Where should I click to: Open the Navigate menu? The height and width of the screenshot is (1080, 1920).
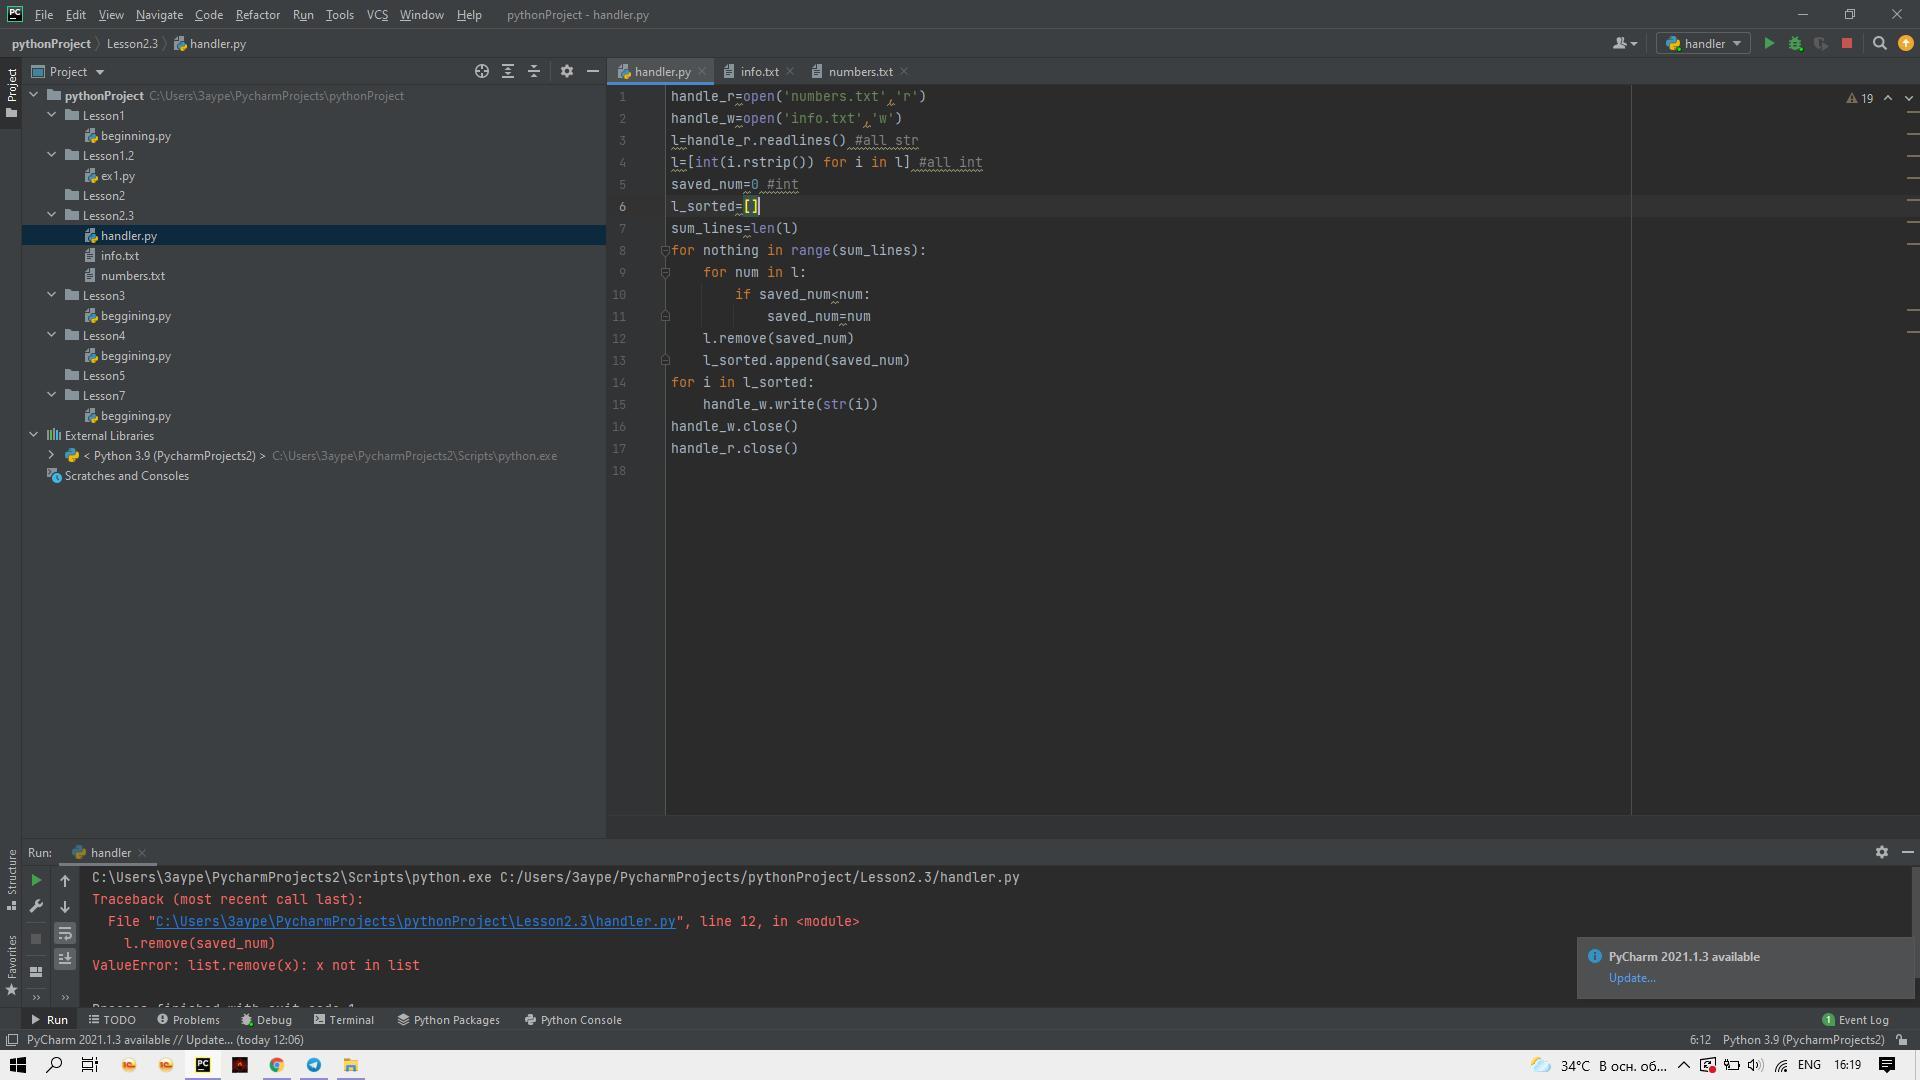coord(159,15)
